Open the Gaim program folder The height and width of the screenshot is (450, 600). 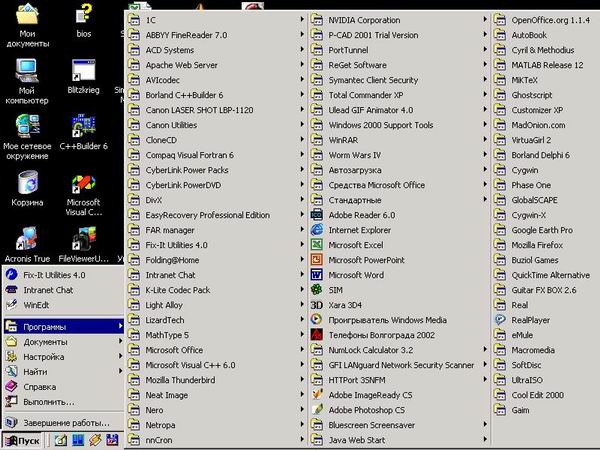pos(546,410)
